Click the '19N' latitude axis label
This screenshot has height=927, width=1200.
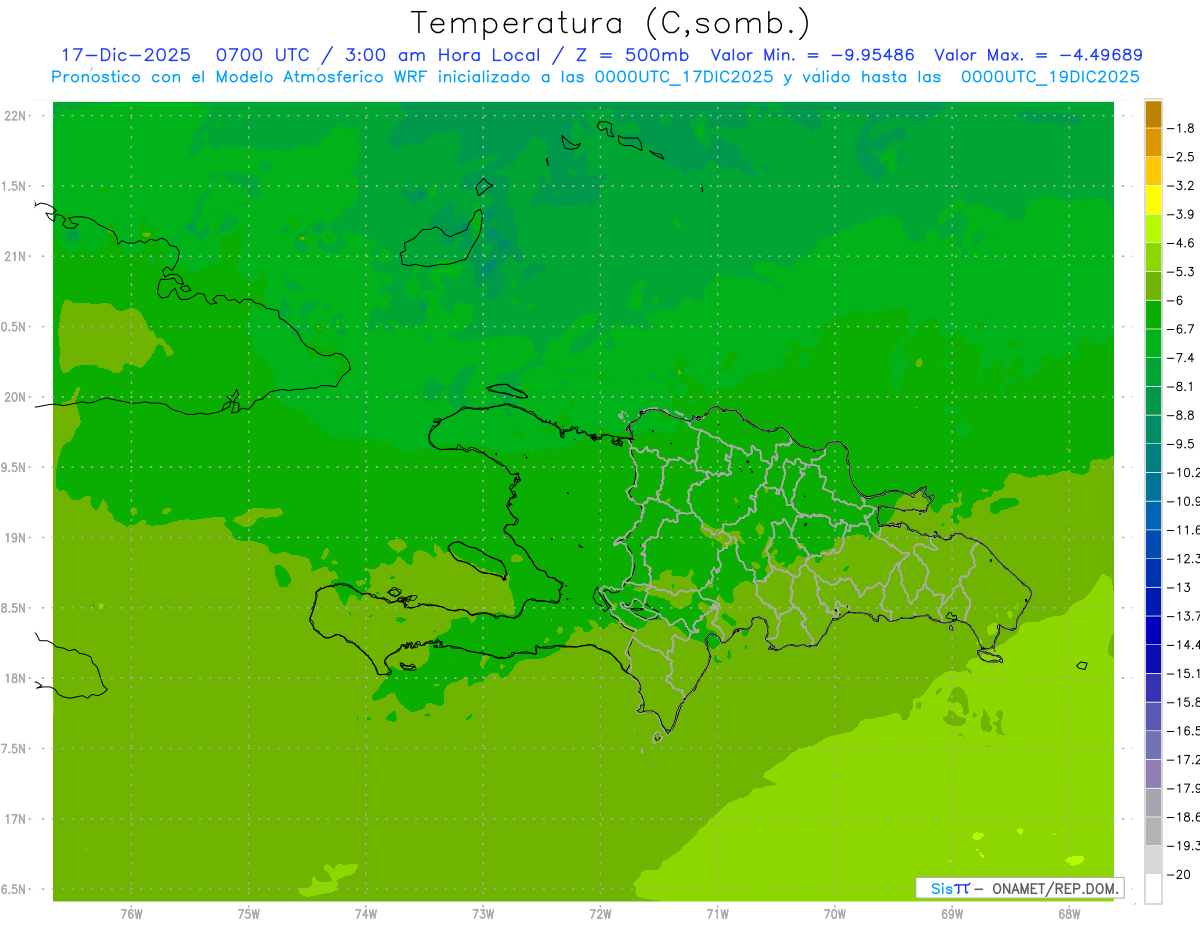(x=15, y=538)
